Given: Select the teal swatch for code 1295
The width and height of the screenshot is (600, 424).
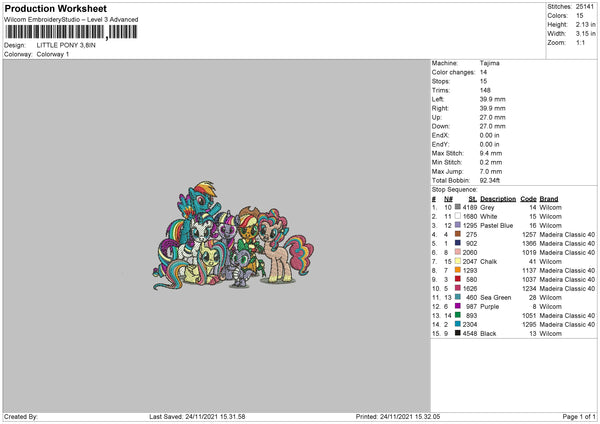Looking at the screenshot, I should click(458, 324).
